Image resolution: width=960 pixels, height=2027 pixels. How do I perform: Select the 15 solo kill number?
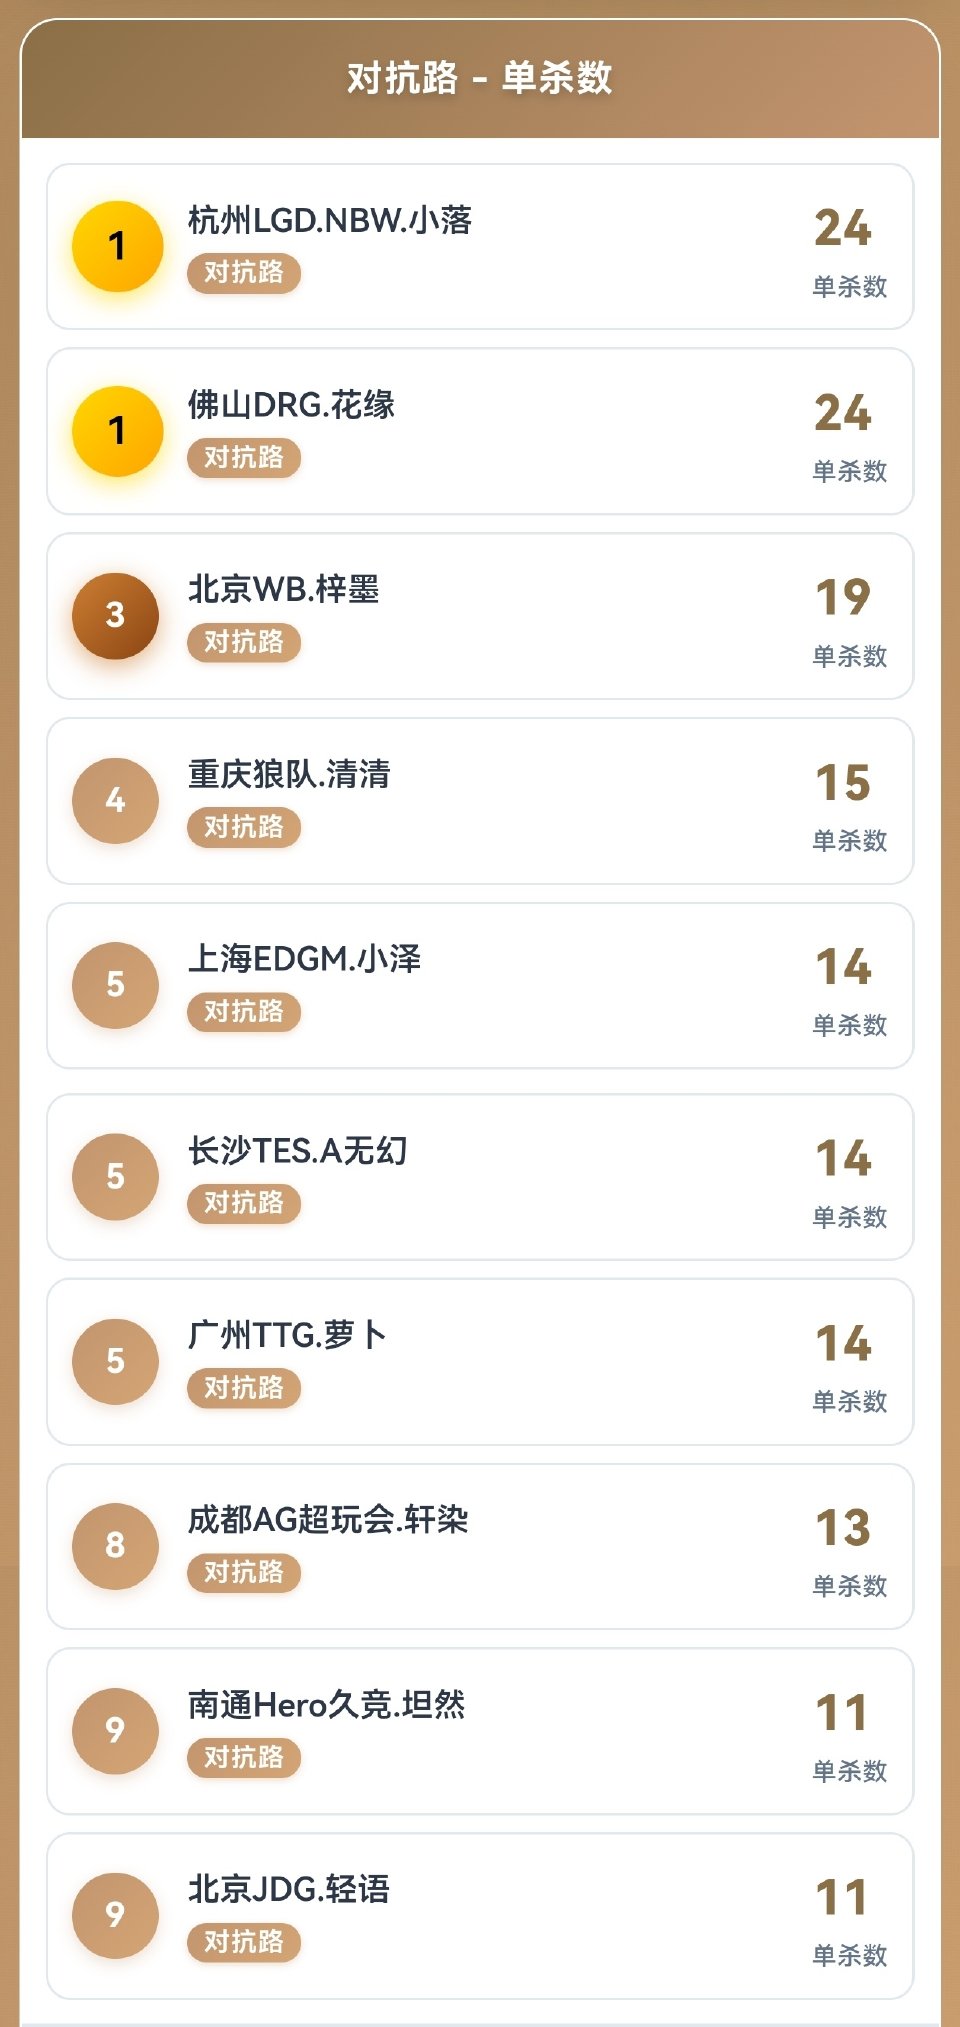click(843, 783)
